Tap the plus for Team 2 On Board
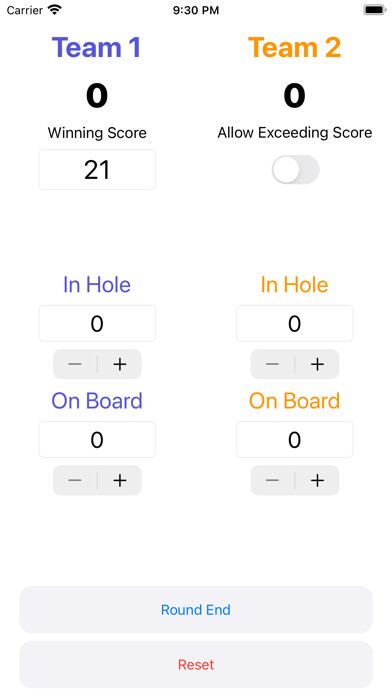Viewport: 392px width, 696px height. pyautogui.click(x=317, y=480)
